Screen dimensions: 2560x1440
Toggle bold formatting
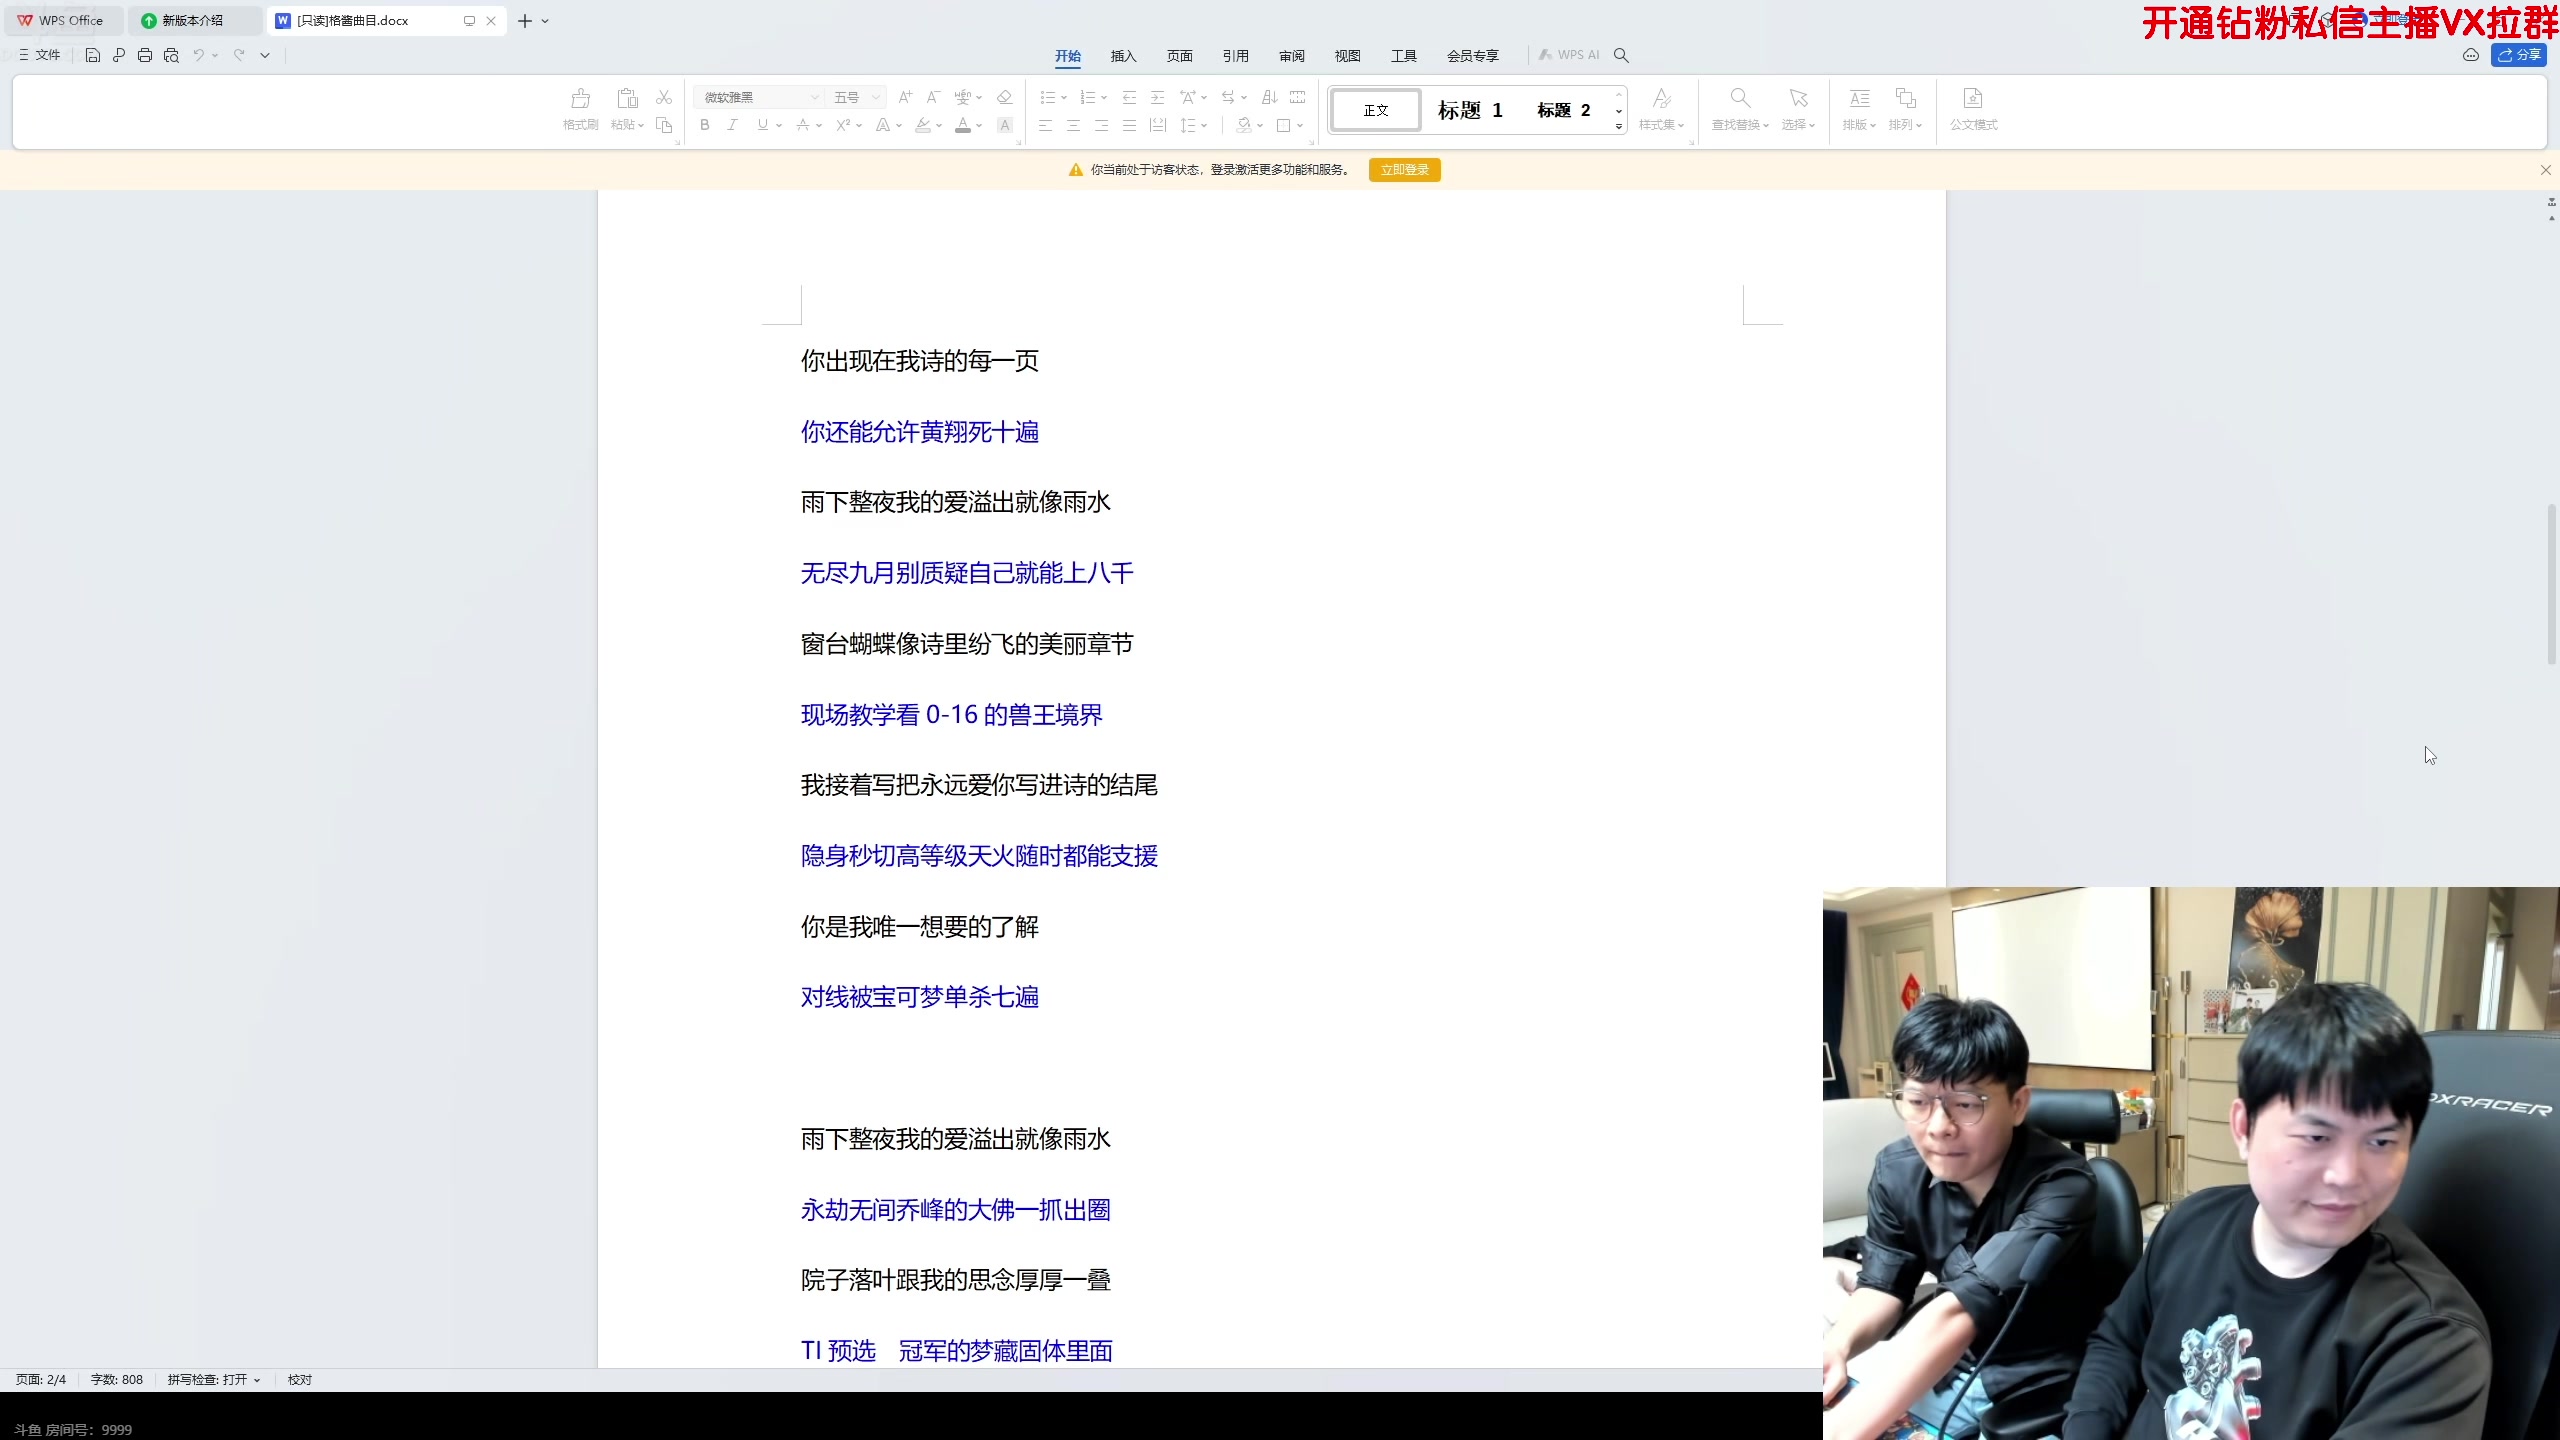pyautogui.click(x=704, y=125)
